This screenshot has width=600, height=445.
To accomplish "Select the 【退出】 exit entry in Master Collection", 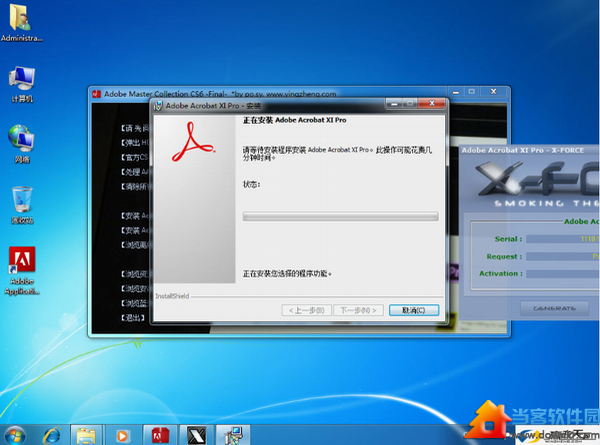I will pos(133,318).
